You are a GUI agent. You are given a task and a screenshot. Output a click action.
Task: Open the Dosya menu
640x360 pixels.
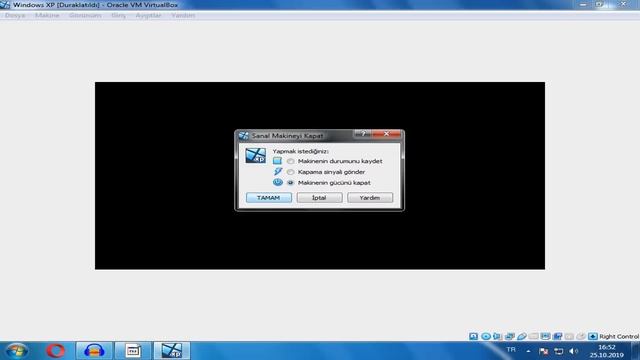pos(15,15)
